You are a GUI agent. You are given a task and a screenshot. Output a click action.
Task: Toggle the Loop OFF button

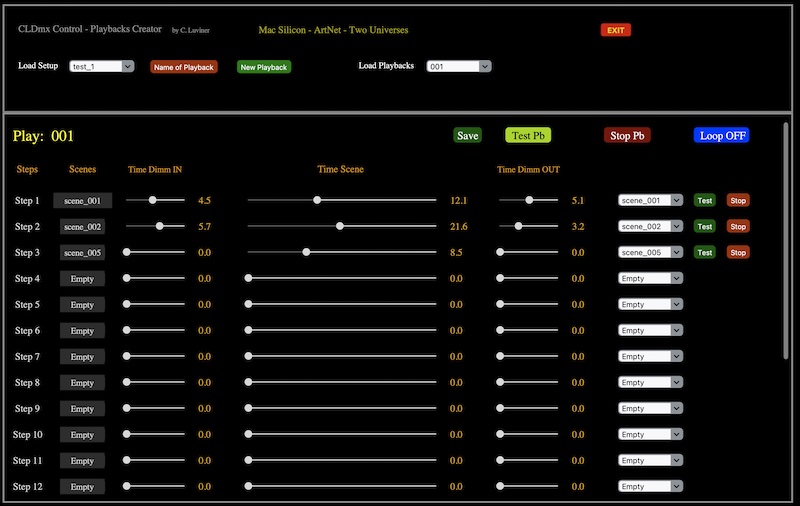point(721,135)
